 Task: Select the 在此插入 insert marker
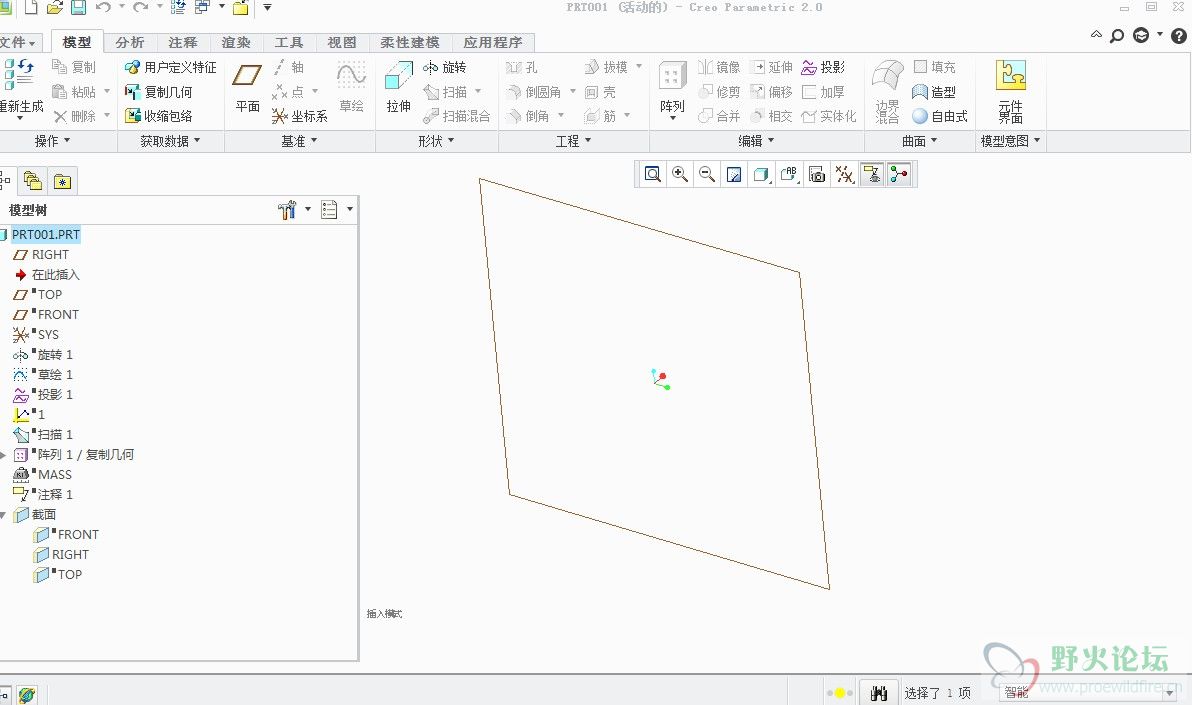pos(55,275)
